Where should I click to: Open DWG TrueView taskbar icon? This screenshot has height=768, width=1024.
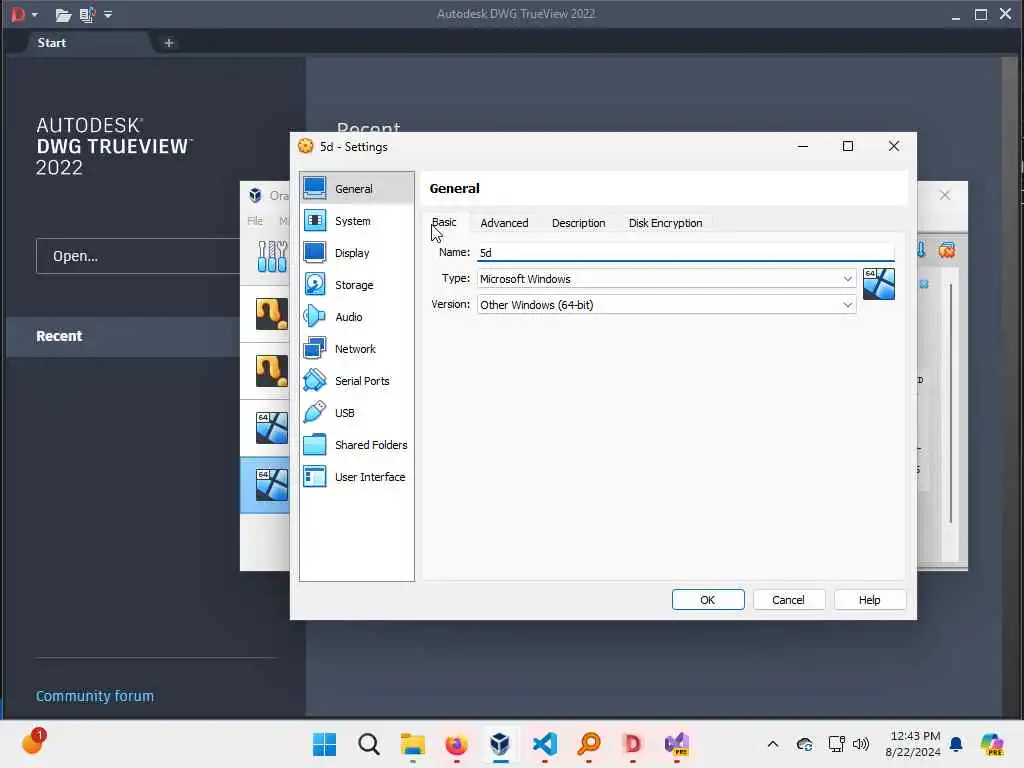[632, 744]
